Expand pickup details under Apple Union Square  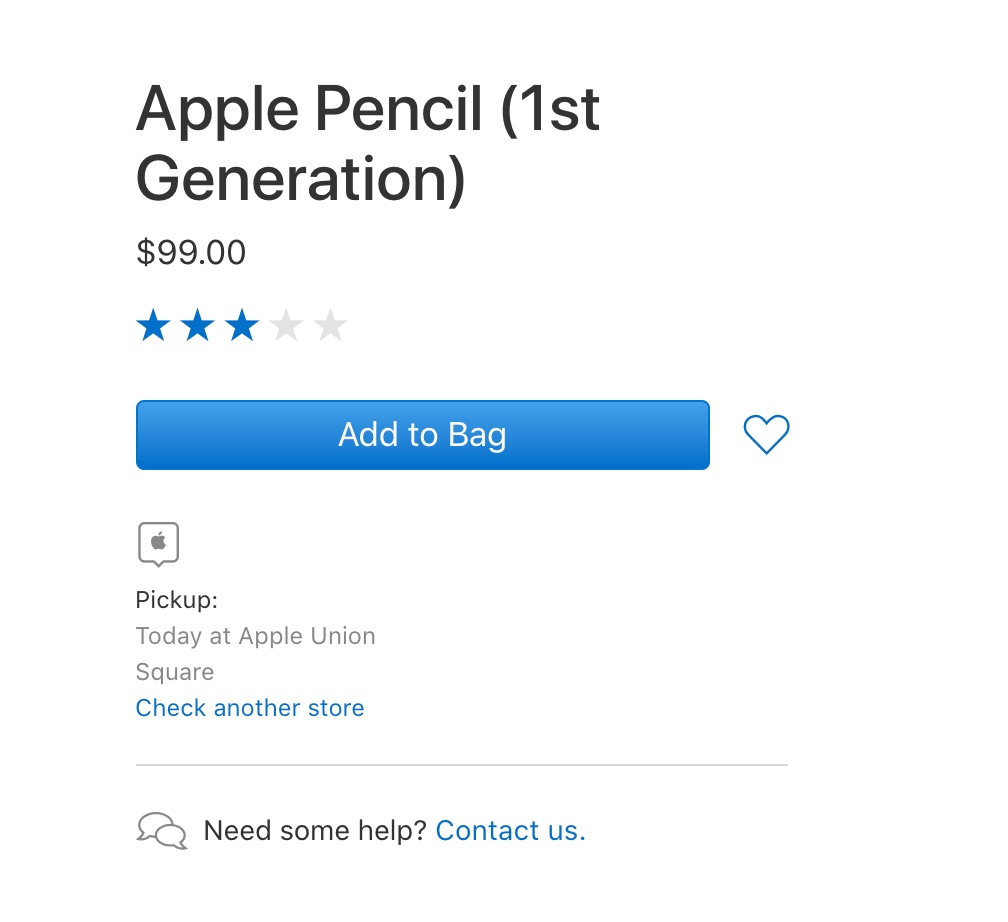pos(255,653)
